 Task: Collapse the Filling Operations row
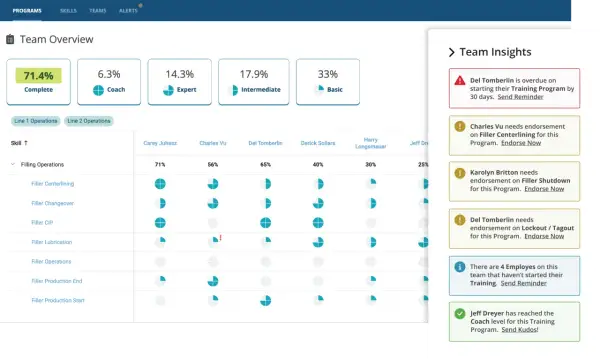click(x=13, y=164)
